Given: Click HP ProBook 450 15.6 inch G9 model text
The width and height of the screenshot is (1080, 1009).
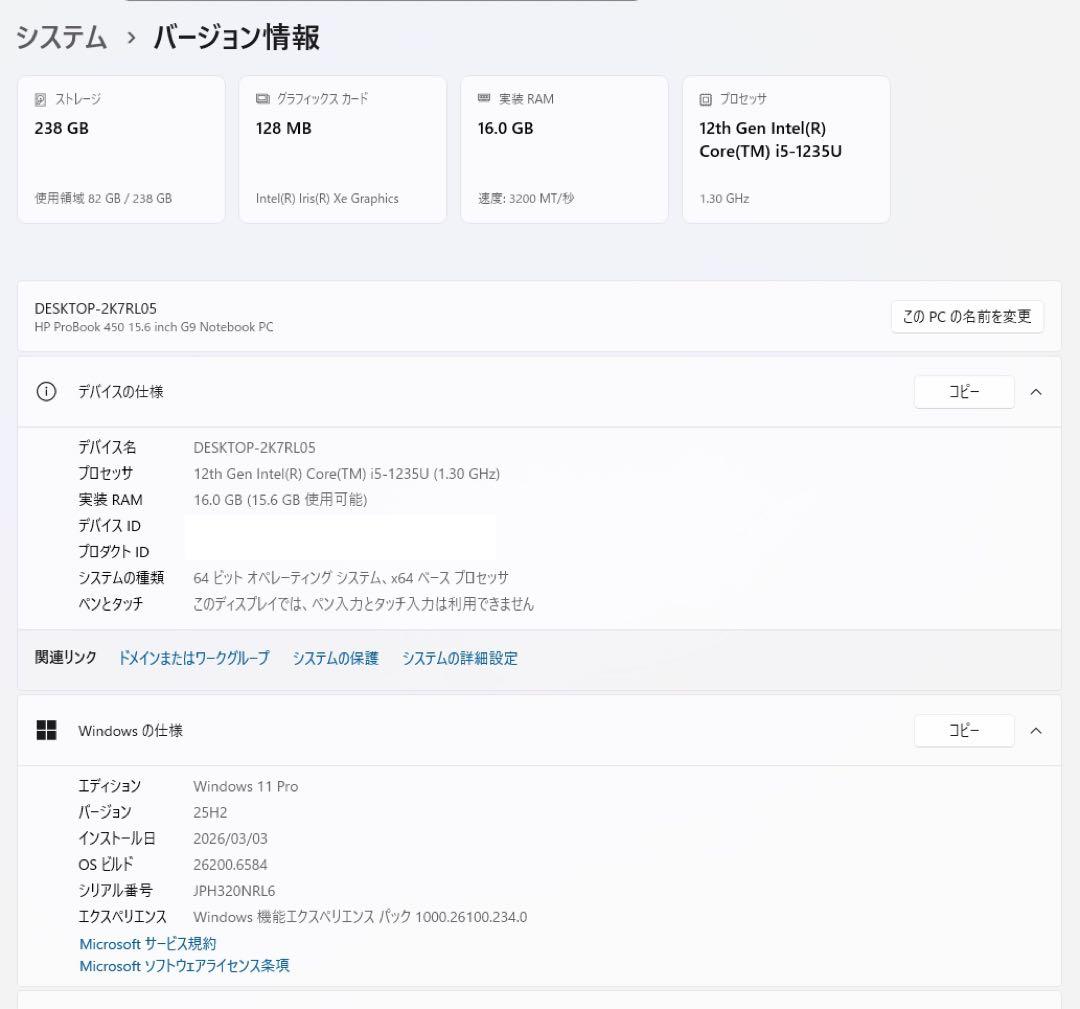Looking at the screenshot, I should (x=154, y=327).
